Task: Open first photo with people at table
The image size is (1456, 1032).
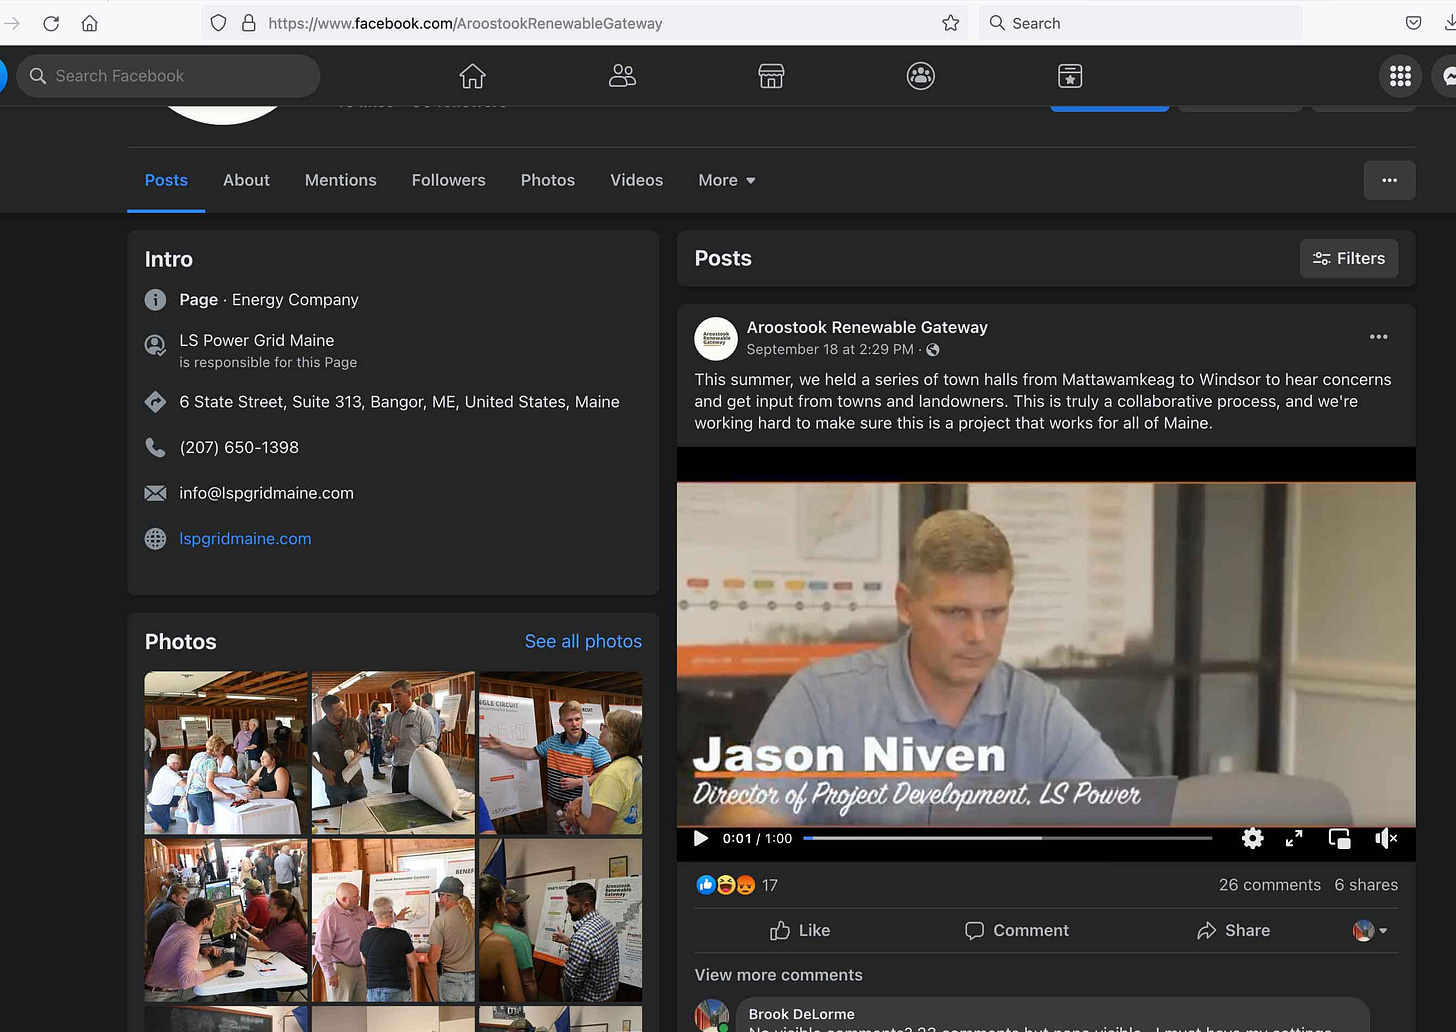Action: click(226, 753)
